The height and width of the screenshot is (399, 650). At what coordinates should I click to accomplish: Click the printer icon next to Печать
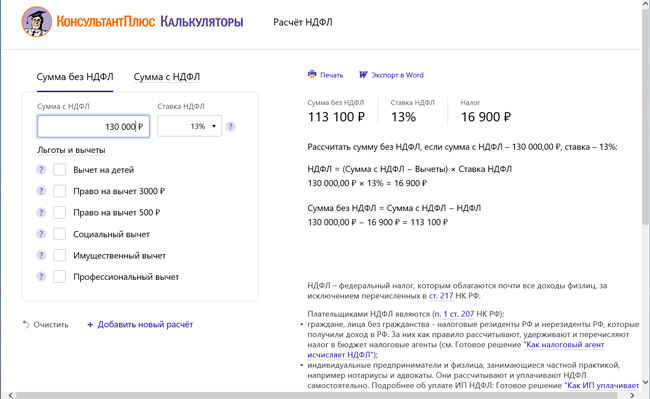(312, 74)
